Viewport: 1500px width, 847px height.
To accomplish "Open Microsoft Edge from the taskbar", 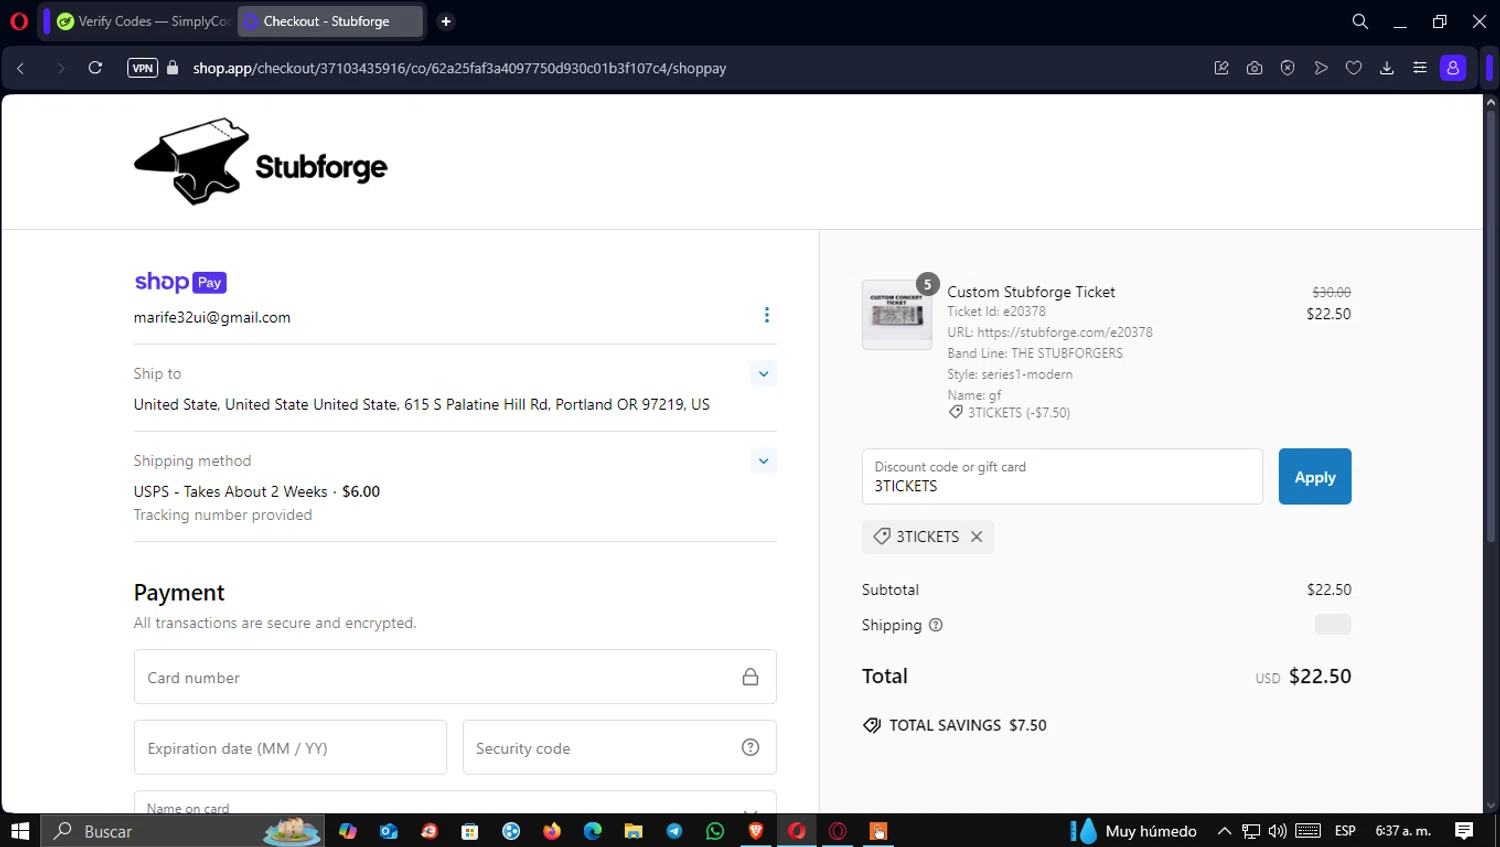I will tap(593, 831).
